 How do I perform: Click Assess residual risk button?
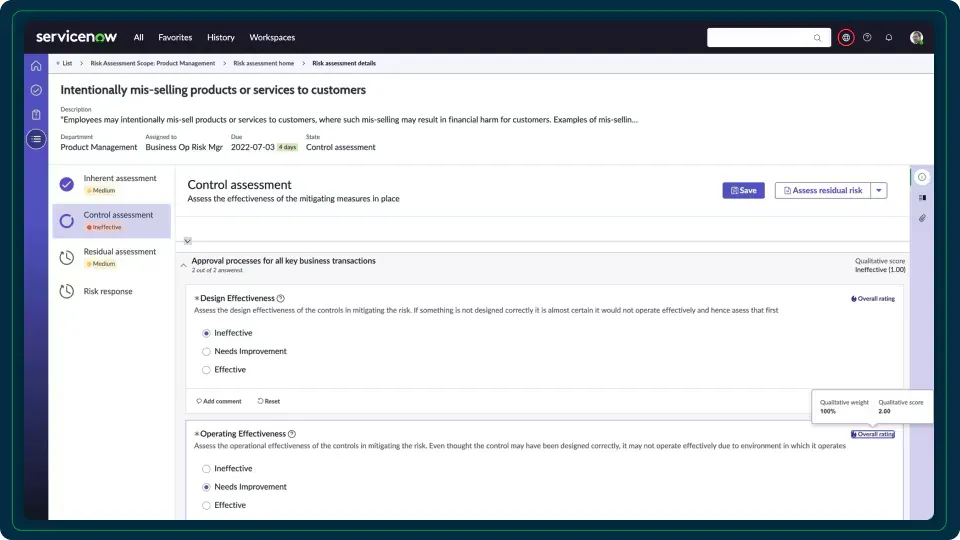(x=822, y=190)
